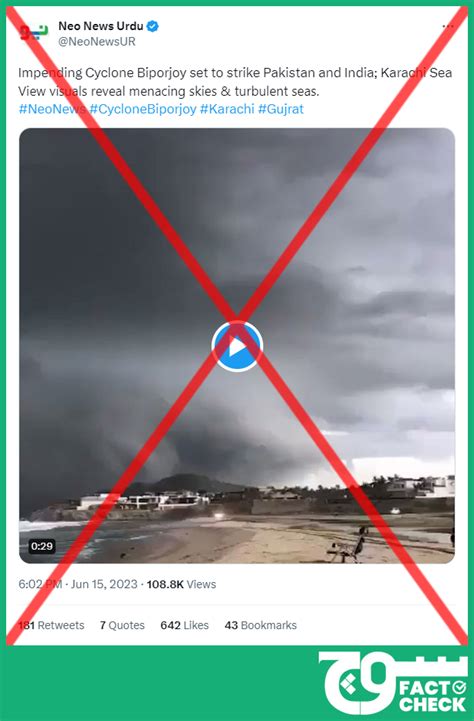Open the #CycloneBiporjoy hashtag

(x=143, y=109)
